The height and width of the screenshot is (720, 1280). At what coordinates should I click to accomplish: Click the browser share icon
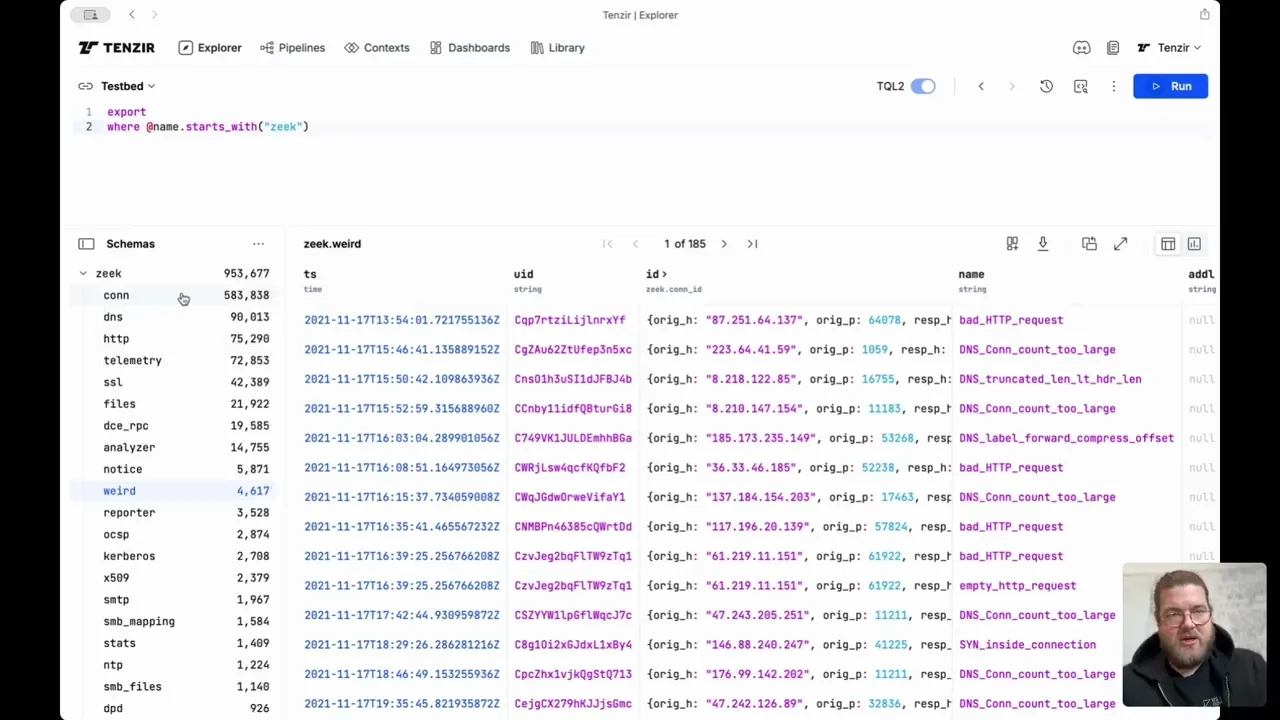(1204, 14)
